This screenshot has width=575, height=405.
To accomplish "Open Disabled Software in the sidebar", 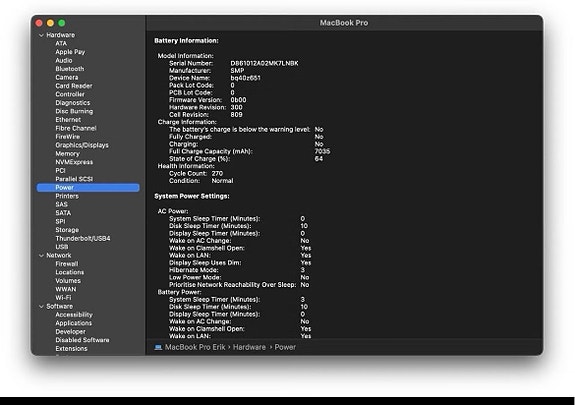I will pyautogui.click(x=82, y=340).
